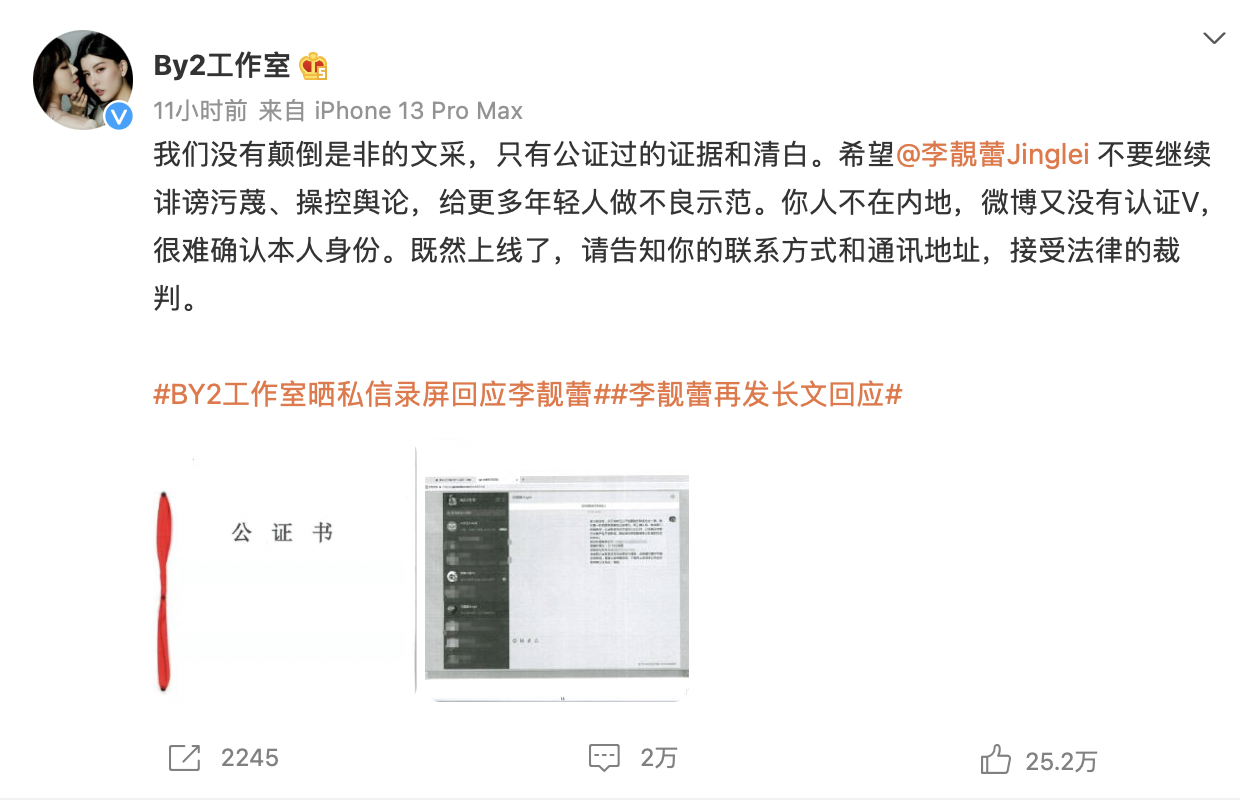Open the By2工作室 username link
The height and width of the screenshot is (800, 1240).
pyautogui.click(x=221, y=66)
